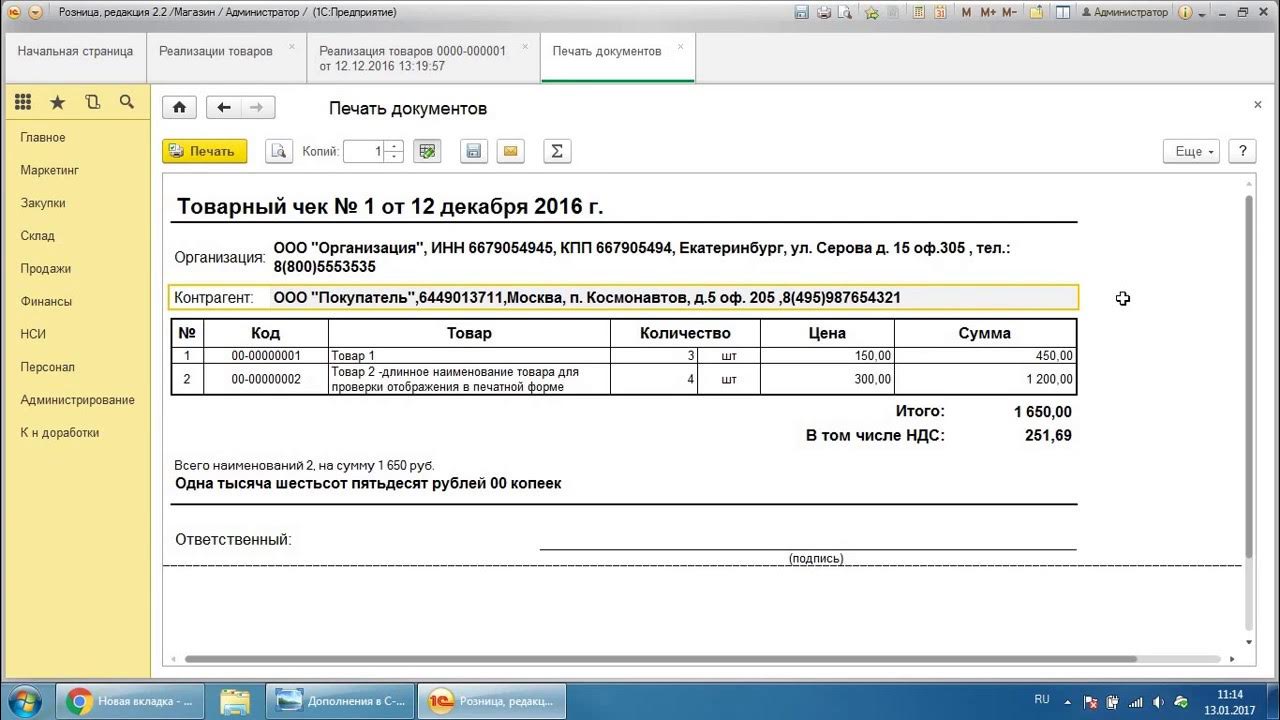1280x720 pixels.
Task: Click the M memory button
Action: 966,13
